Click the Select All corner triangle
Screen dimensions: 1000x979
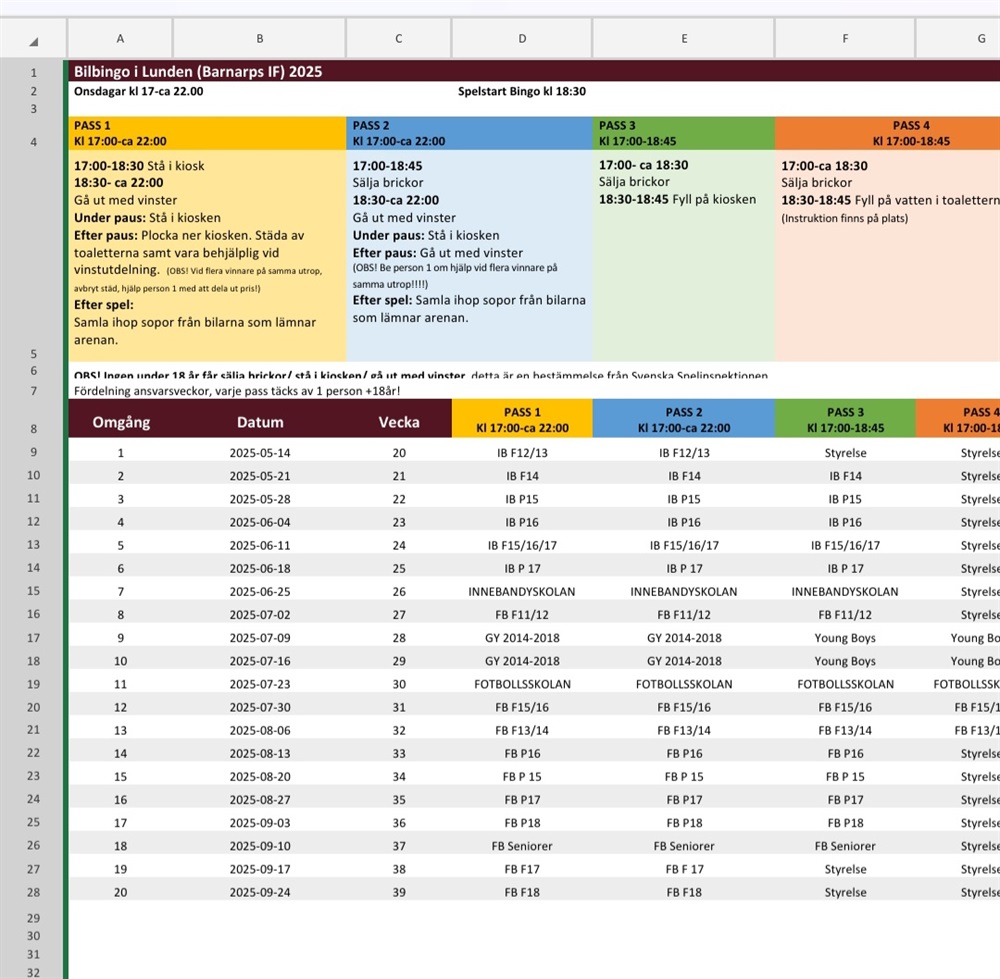click(33, 41)
